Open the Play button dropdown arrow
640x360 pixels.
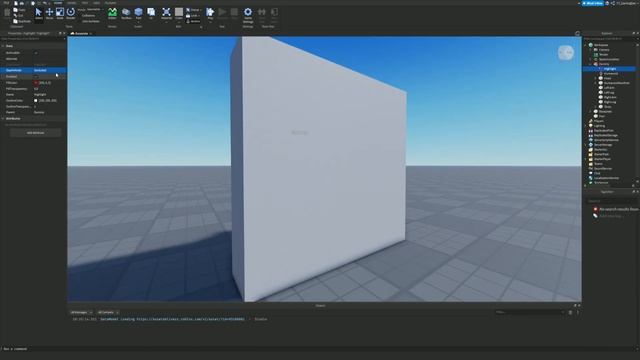210,22
